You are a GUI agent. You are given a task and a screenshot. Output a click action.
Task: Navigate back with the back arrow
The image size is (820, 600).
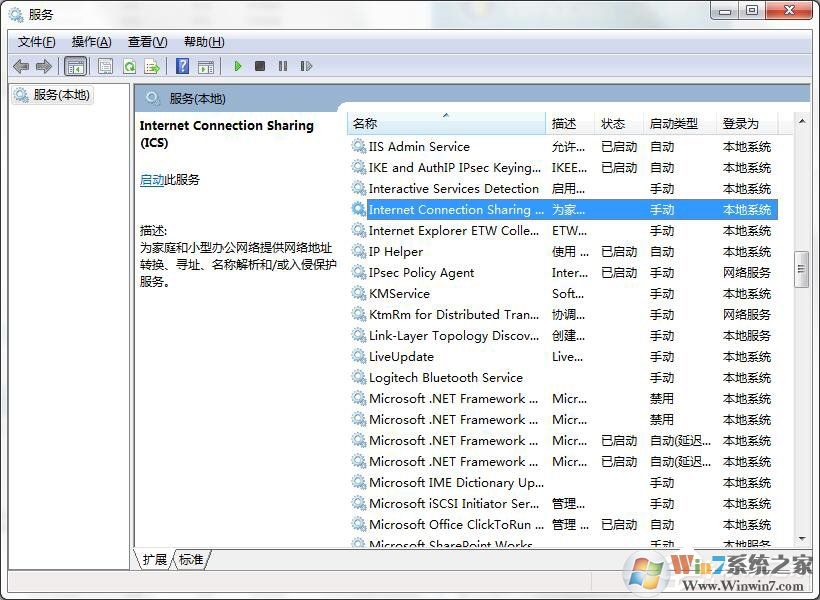click(22, 66)
